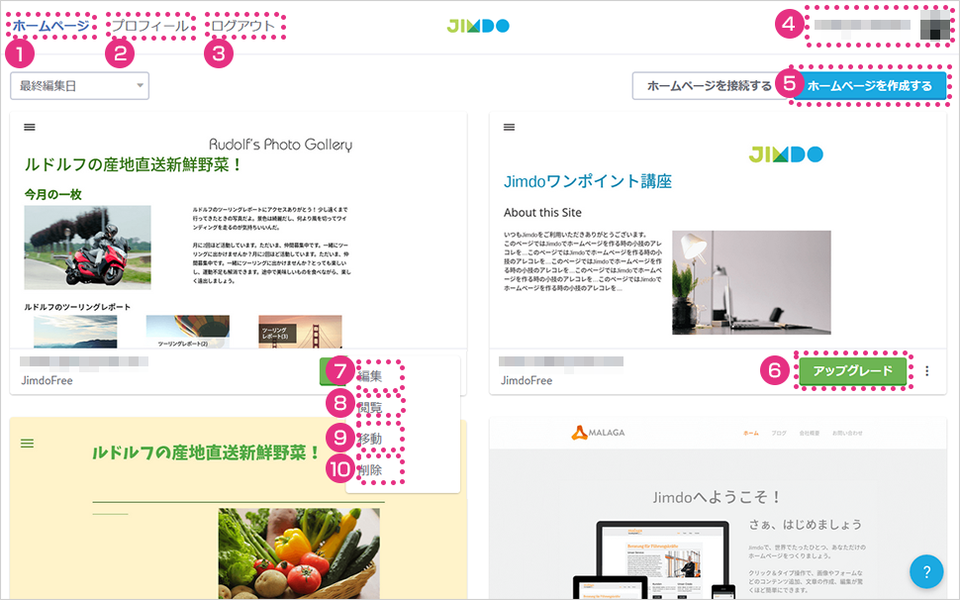This screenshot has height=600, width=960.
Task: Click the さぁ、はじめましょう text
Action: click(x=805, y=525)
